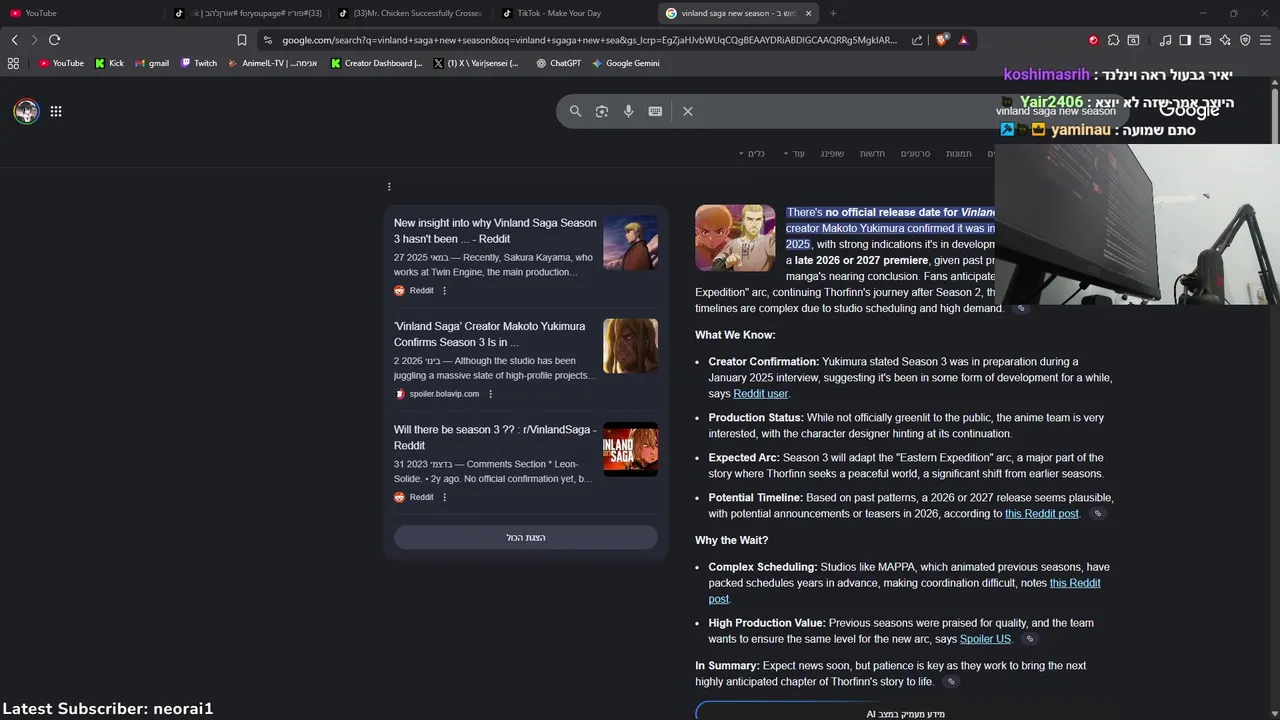1280x720 pixels.
Task: Close the vinland saga new season tab
Action: [808, 13]
